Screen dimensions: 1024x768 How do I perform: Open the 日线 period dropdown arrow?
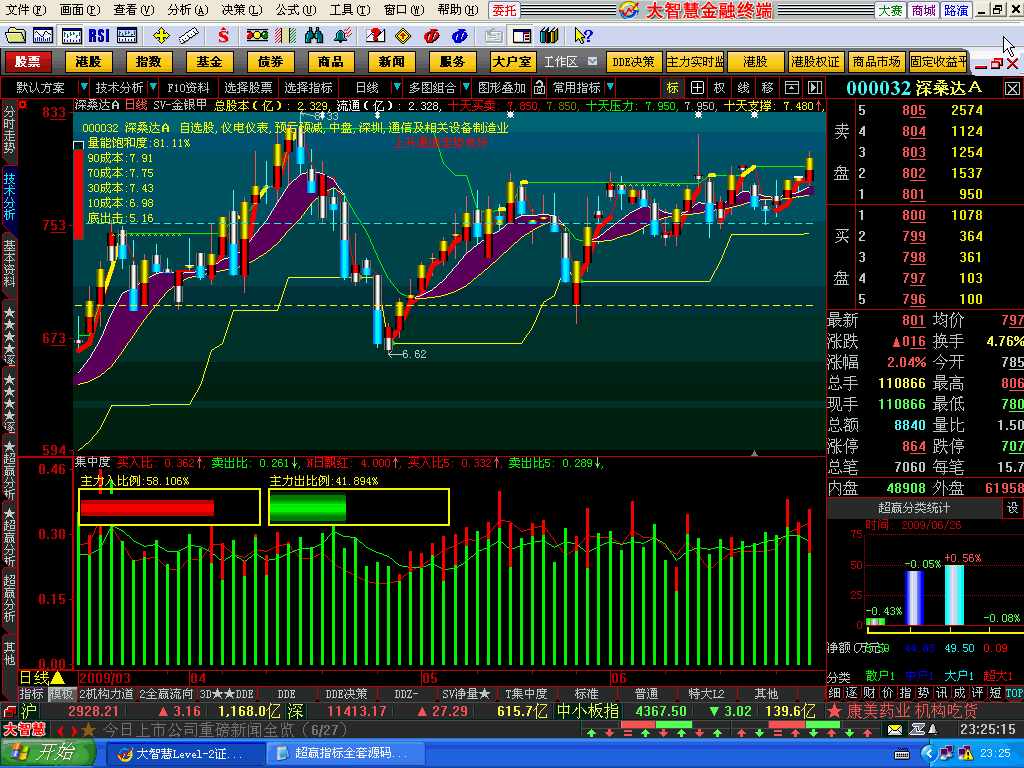tap(396, 87)
